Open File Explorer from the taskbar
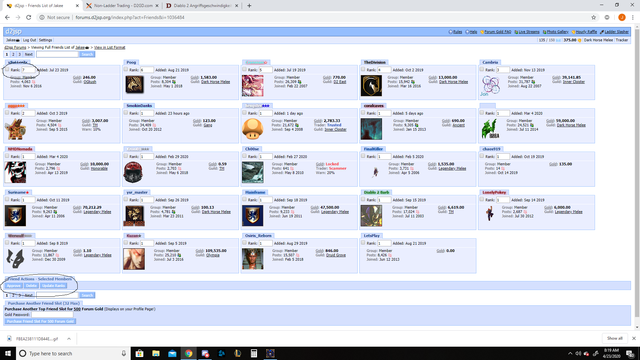The width and height of the screenshot is (640, 360). [156, 353]
